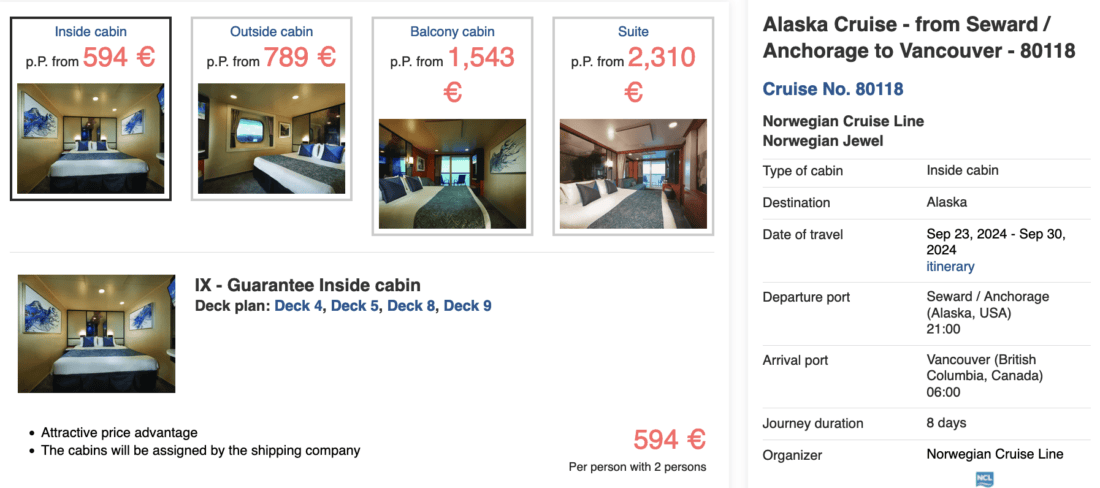View the Deck 9 plan
Viewport: 1100px width, 488px height.
[x=467, y=306]
